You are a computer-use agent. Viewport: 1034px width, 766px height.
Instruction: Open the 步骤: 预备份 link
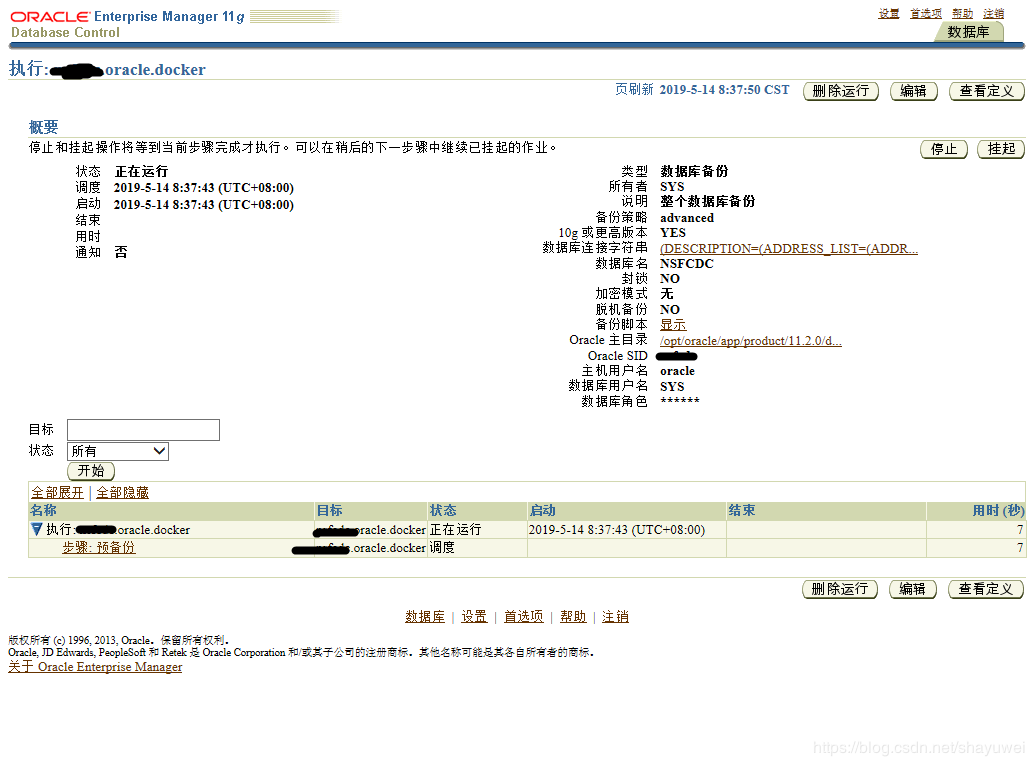pyautogui.click(x=99, y=547)
